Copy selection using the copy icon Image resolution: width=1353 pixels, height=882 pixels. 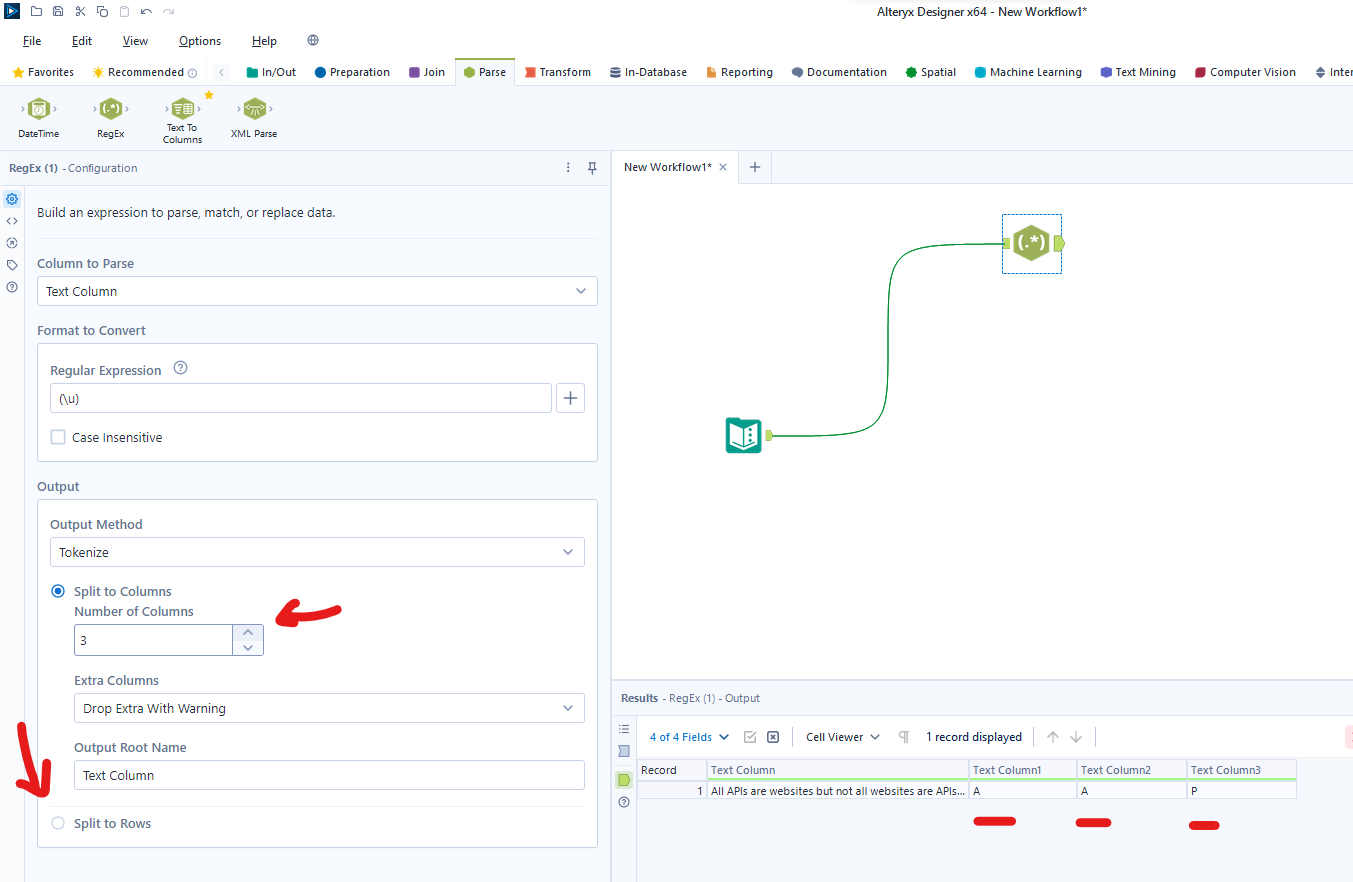point(102,11)
